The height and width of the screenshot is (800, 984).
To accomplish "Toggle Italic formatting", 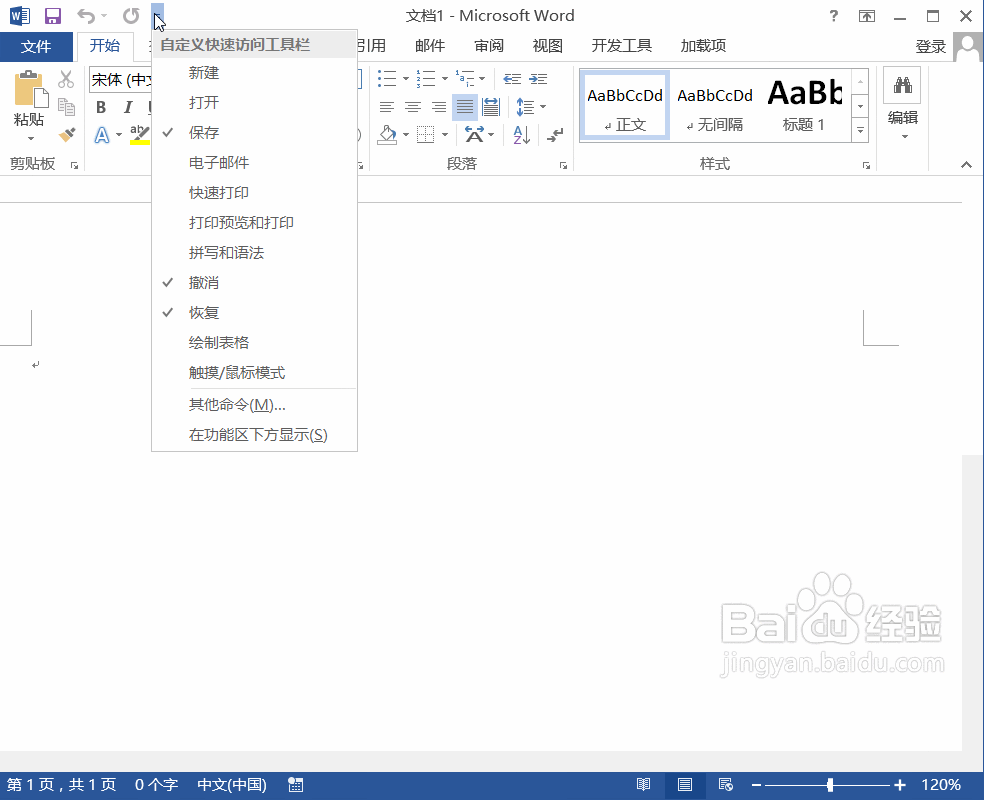I will click(128, 107).
